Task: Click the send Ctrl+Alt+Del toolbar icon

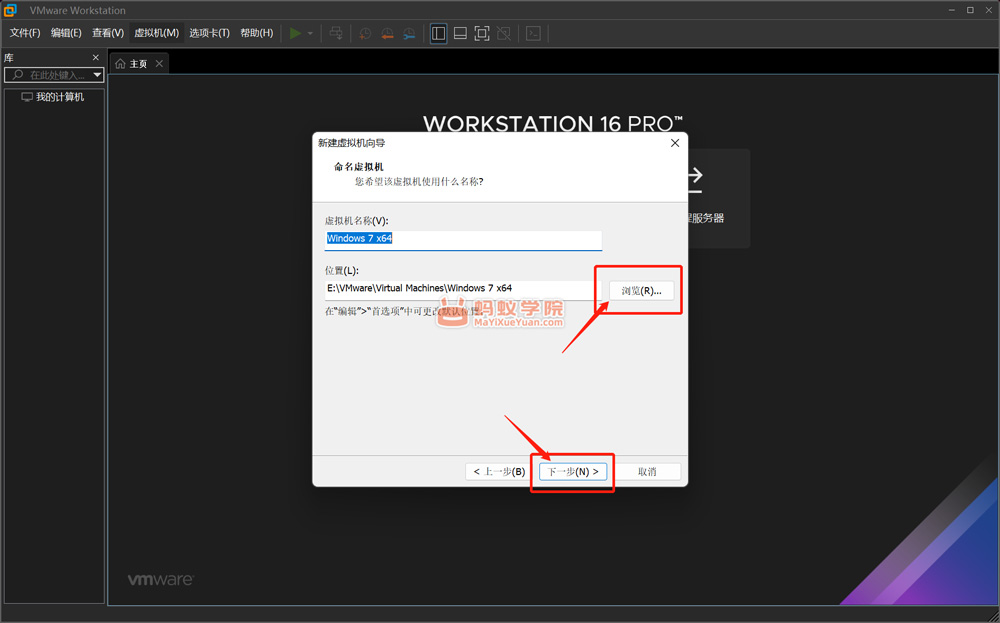Action: click(335, 33)
